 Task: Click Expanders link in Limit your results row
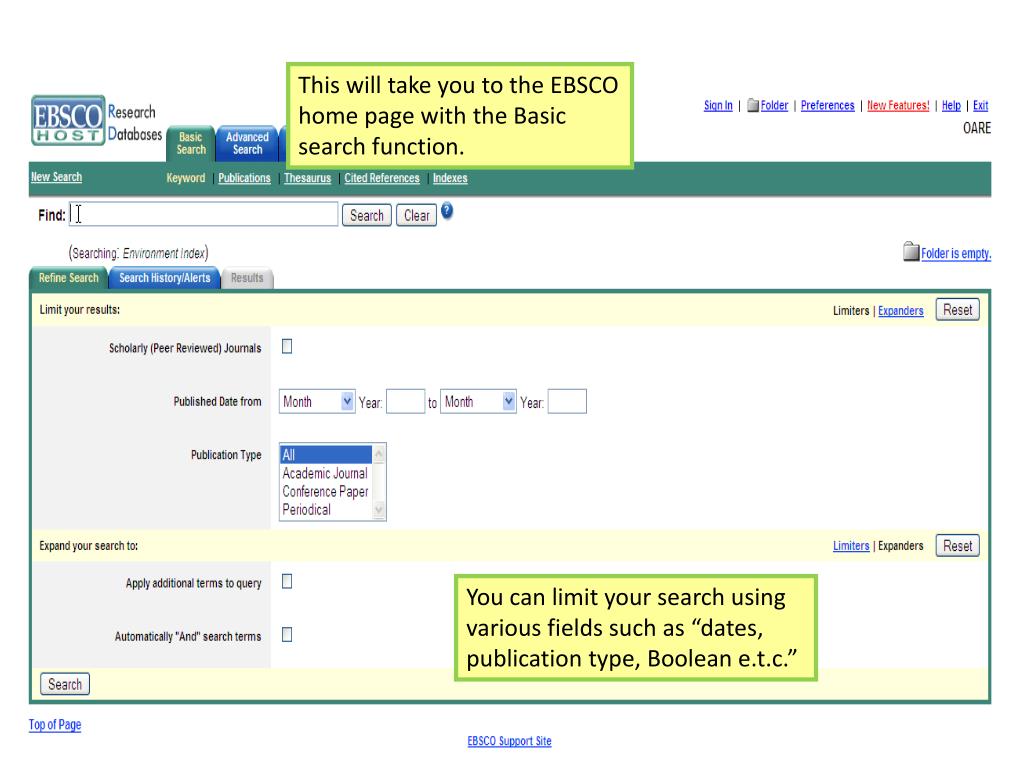pyautogui.click(x=901, y=311)
